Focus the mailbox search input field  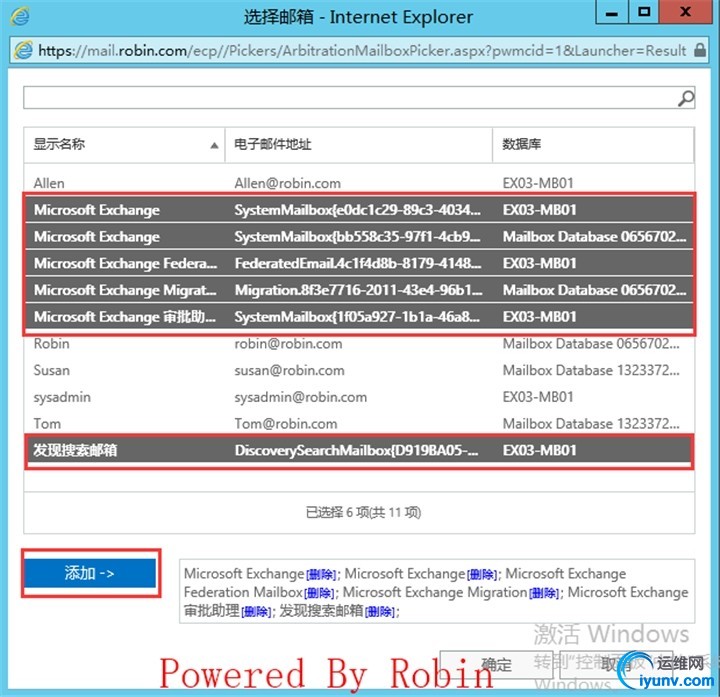click(x=359, y=98)
